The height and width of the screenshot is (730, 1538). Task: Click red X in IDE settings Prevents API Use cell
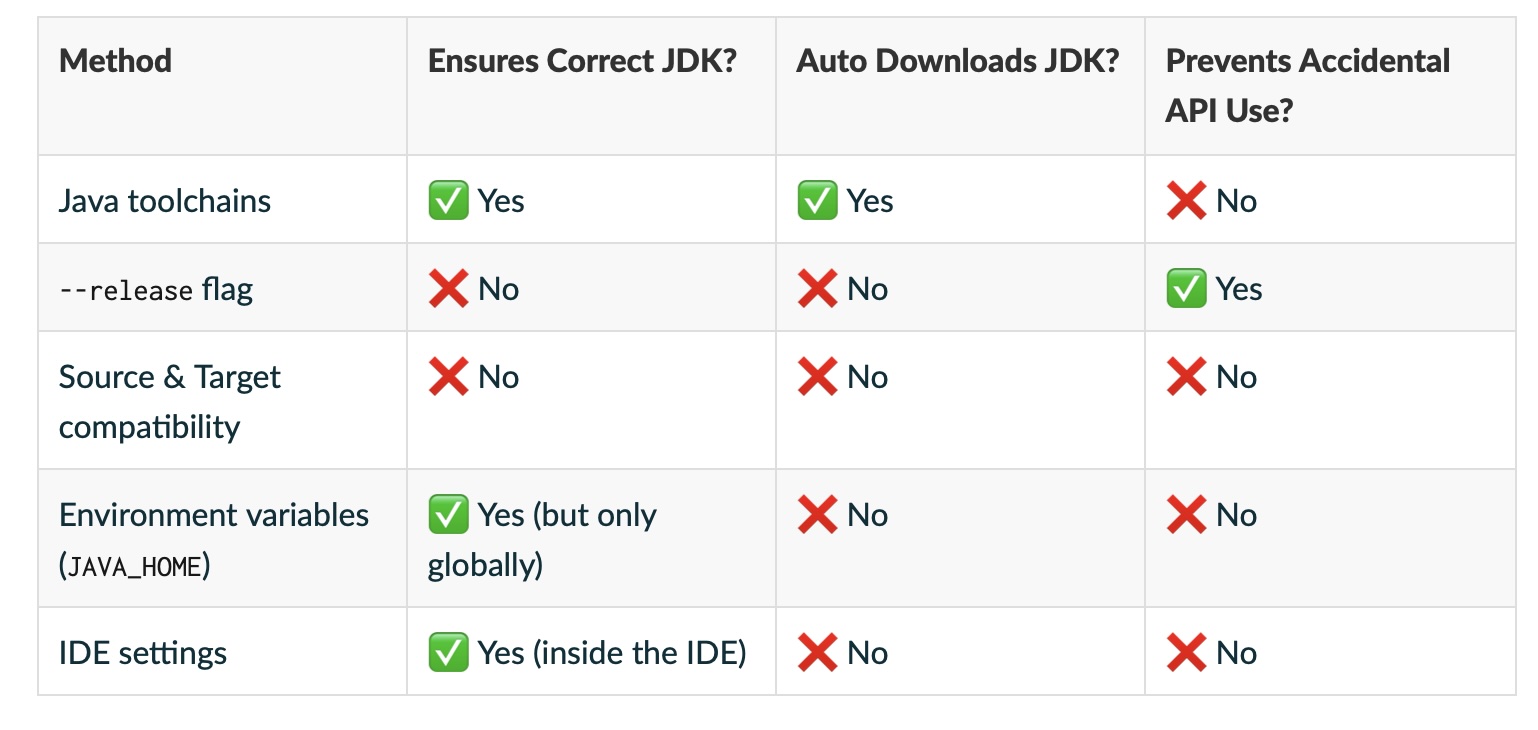click(1186, 653)
